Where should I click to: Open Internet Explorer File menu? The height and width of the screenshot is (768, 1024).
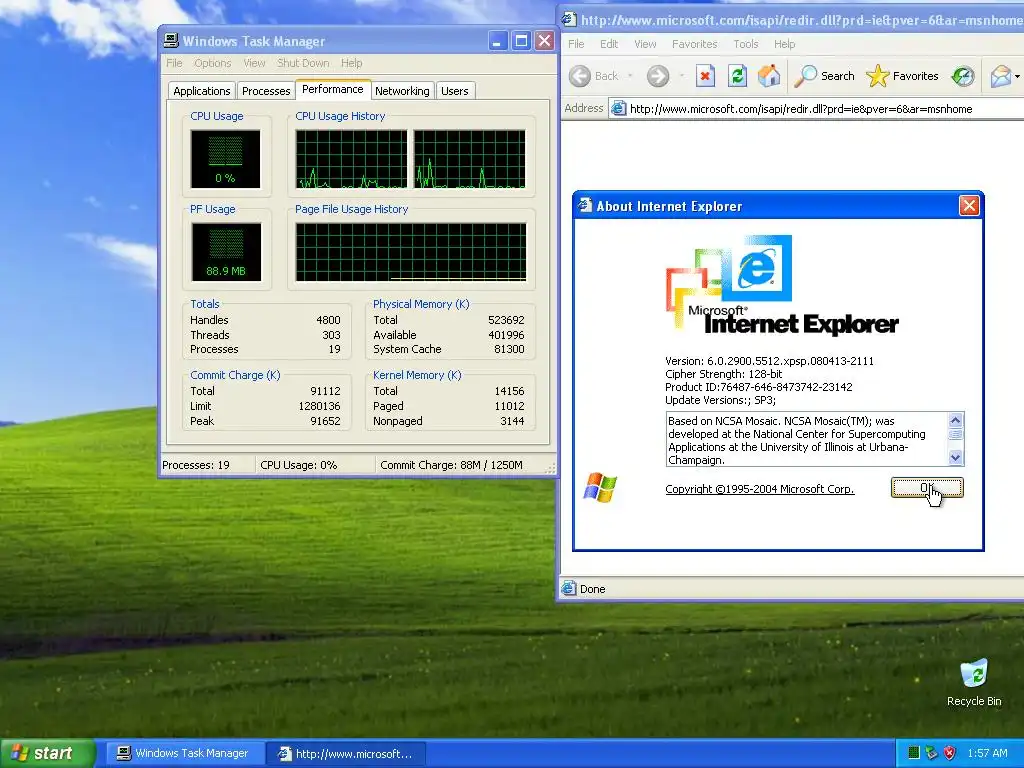(x=576, y=44)
